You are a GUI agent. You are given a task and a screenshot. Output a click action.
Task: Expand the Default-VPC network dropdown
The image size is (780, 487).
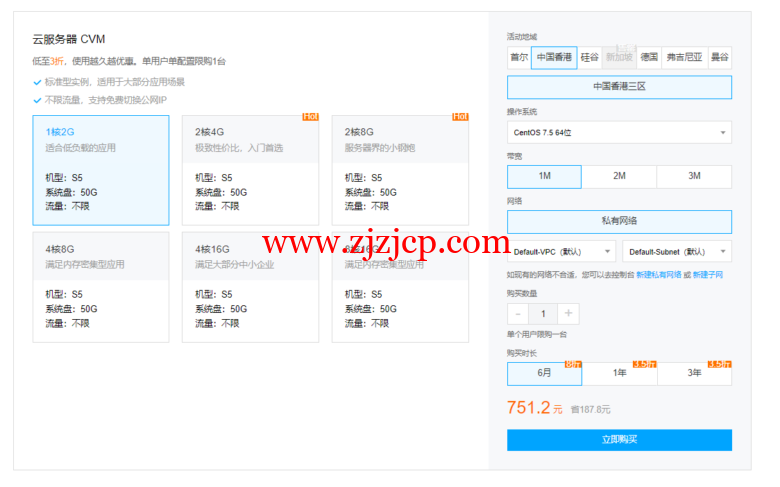pos(561,251)
